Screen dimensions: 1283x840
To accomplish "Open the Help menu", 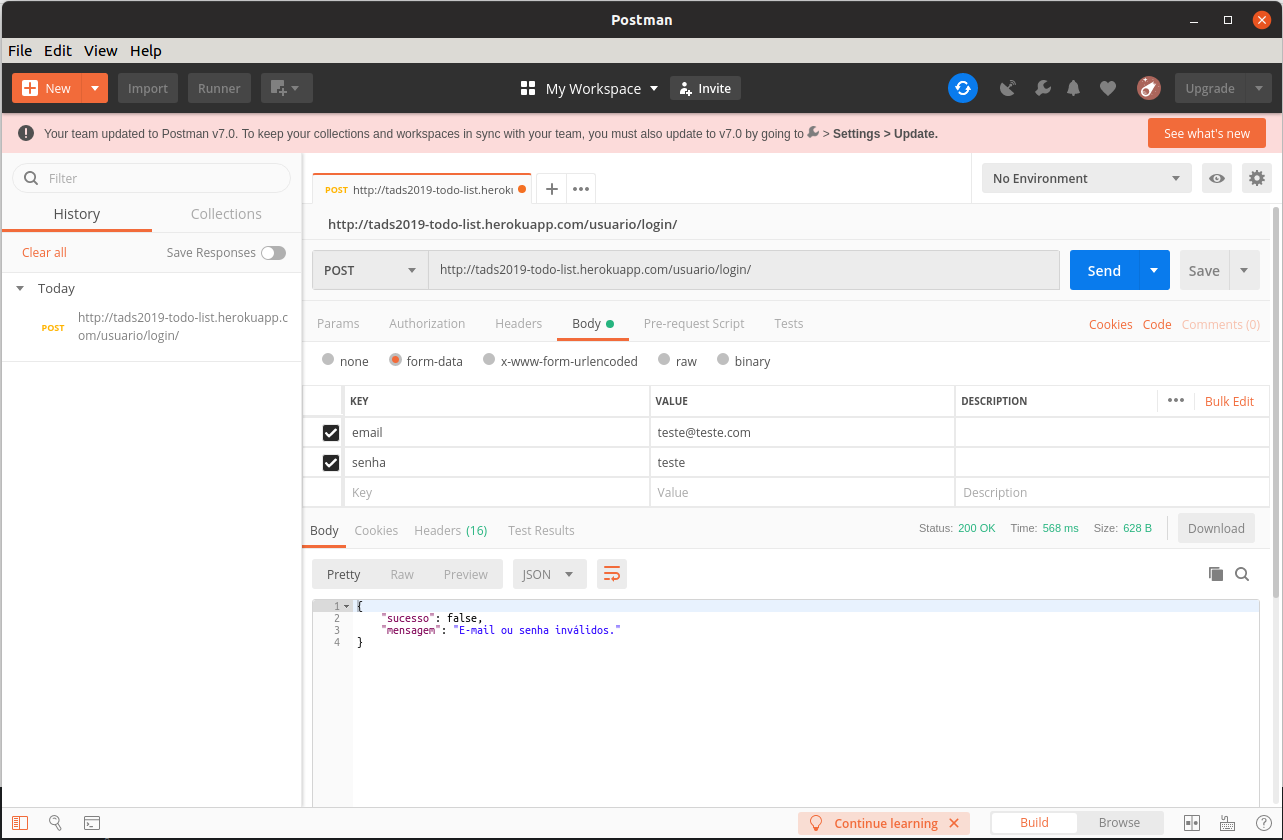I will pyautogui.click(x=146, y=51).
